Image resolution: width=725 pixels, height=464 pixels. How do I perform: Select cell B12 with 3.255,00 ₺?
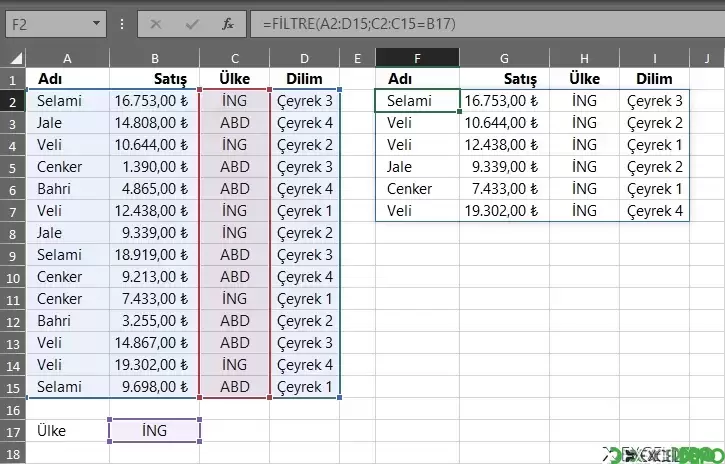coord(154,321)
